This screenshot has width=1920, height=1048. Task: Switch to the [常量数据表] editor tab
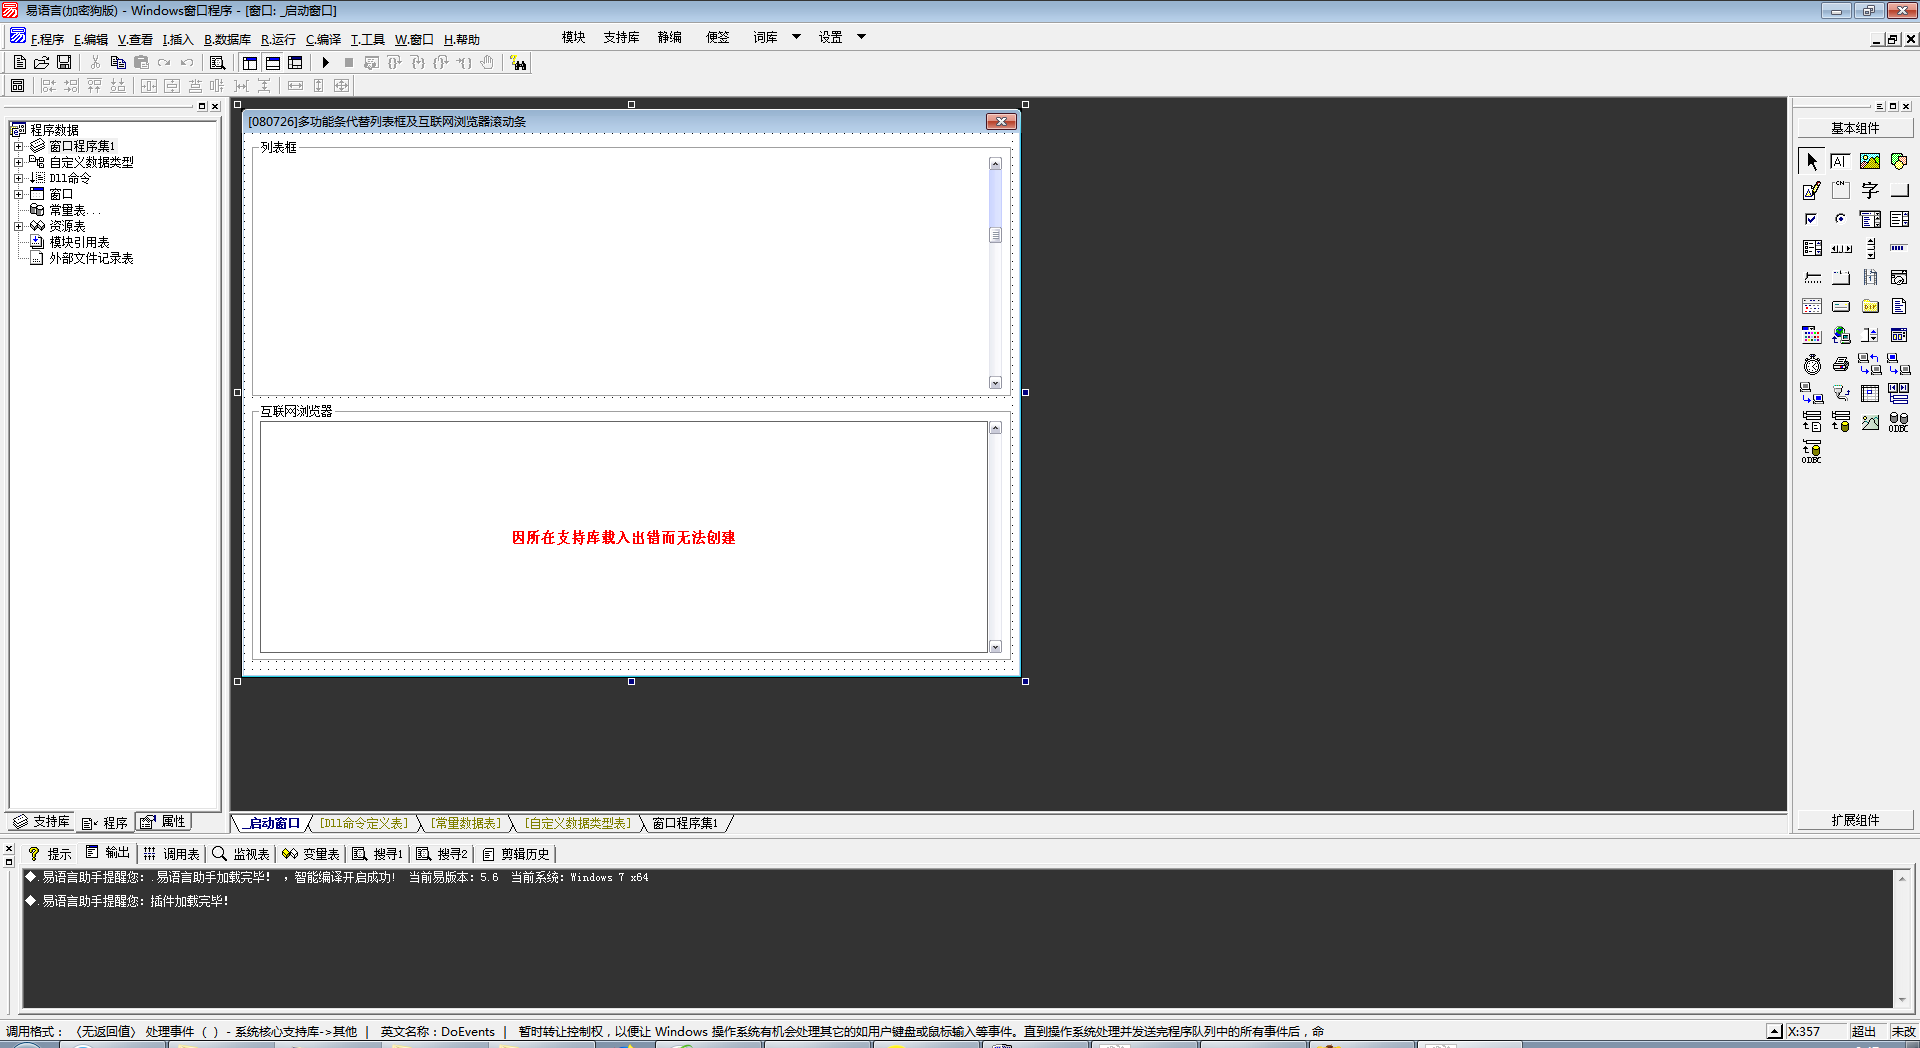coord(465,824)
